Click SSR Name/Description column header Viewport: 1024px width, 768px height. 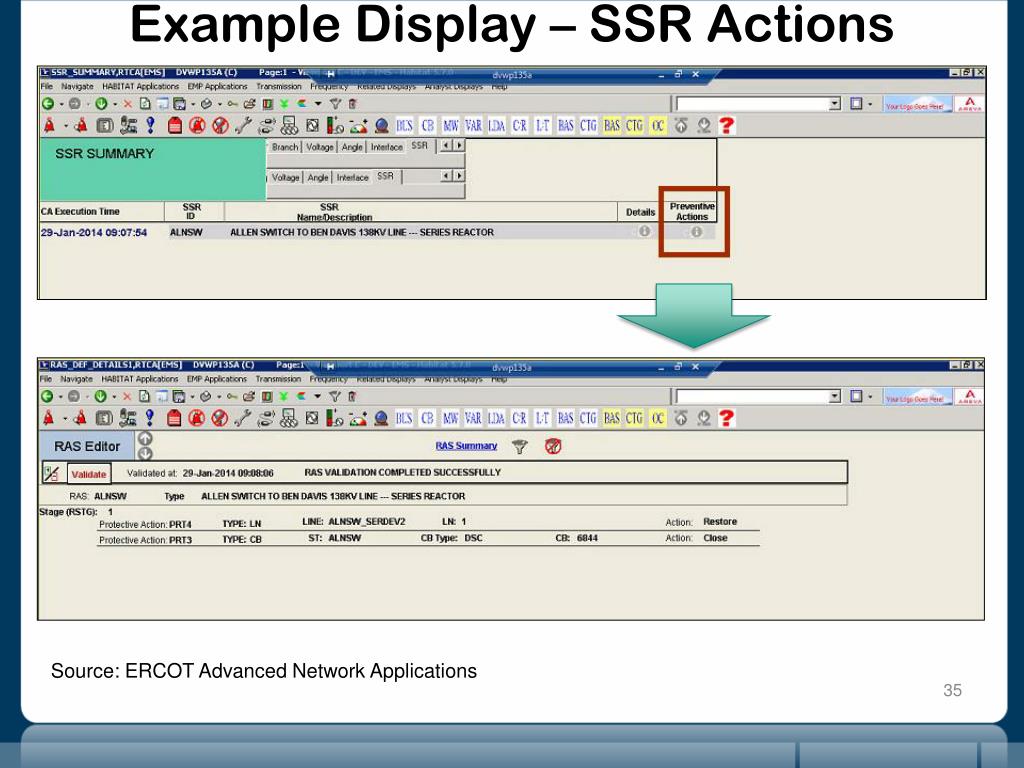pos(333,212)
